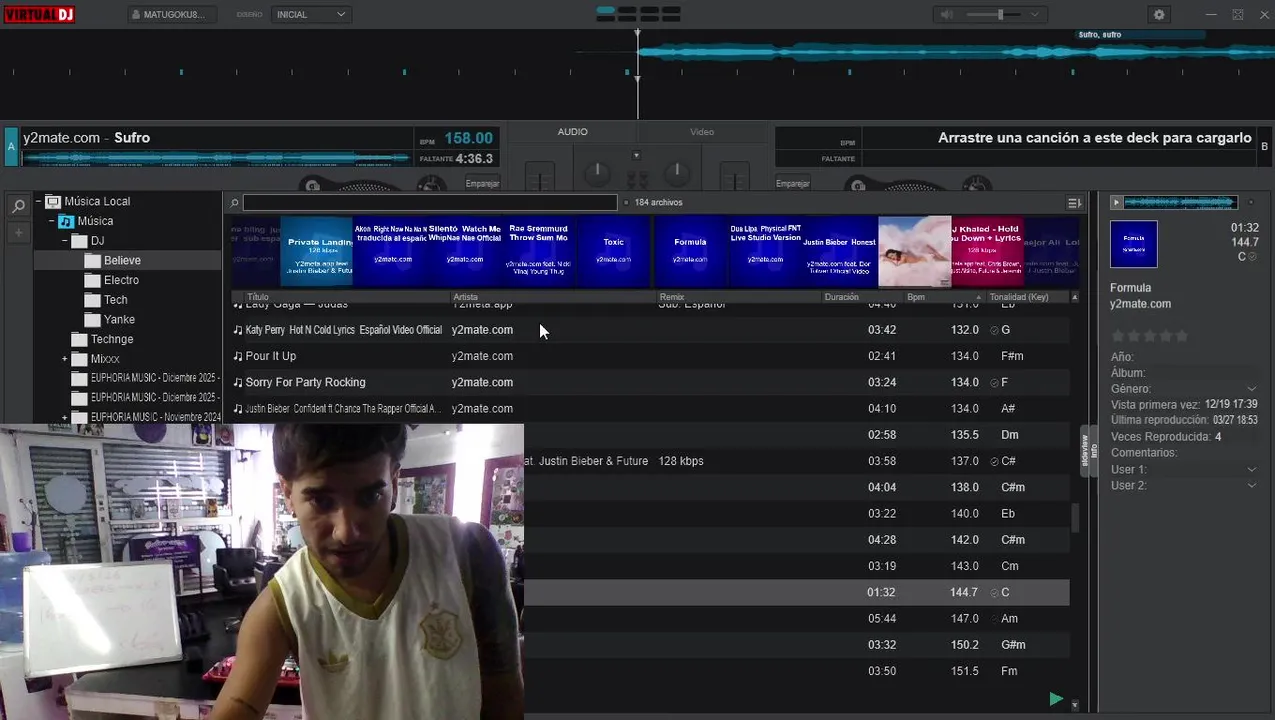The width and height of the screenshot is (1275, 720).
Task: Select the Toxic cover thumbnail
Action: [614, 252]
